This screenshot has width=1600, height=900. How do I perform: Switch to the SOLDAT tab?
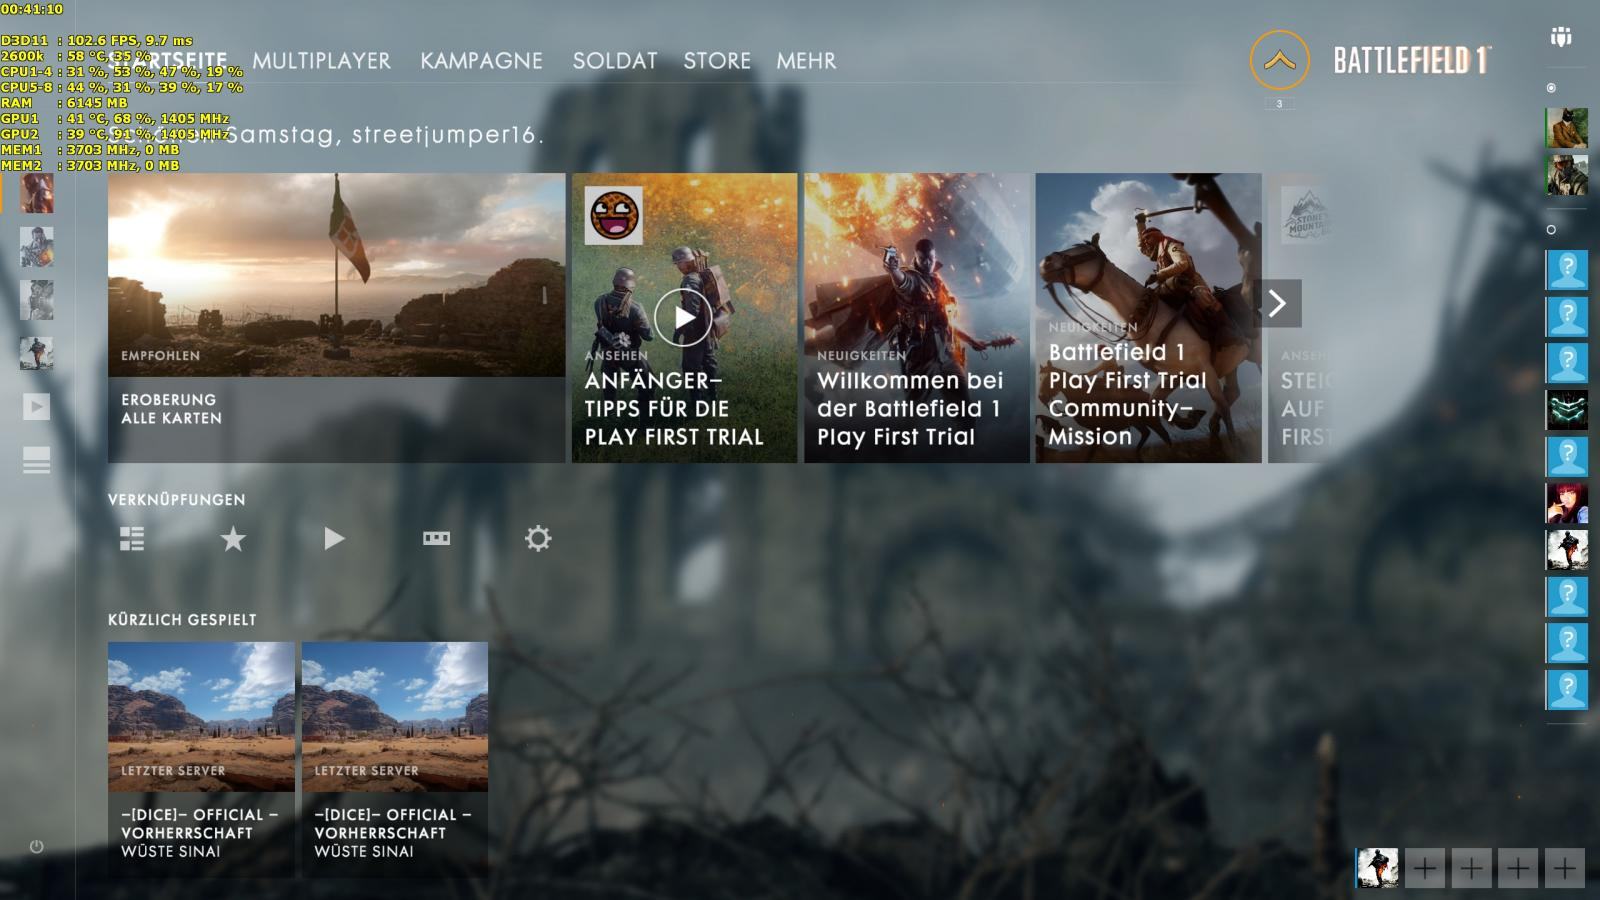tap(614, 61)
